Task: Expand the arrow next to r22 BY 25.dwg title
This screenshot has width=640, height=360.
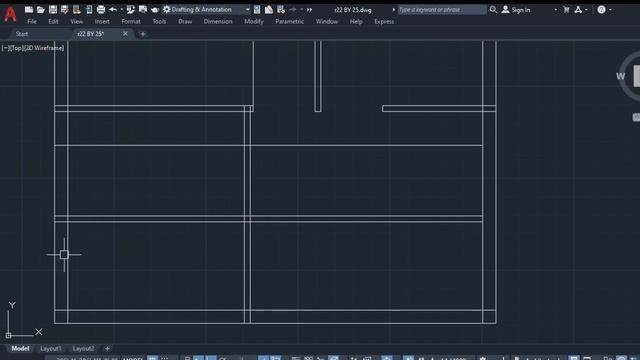Action: [393, 9]
